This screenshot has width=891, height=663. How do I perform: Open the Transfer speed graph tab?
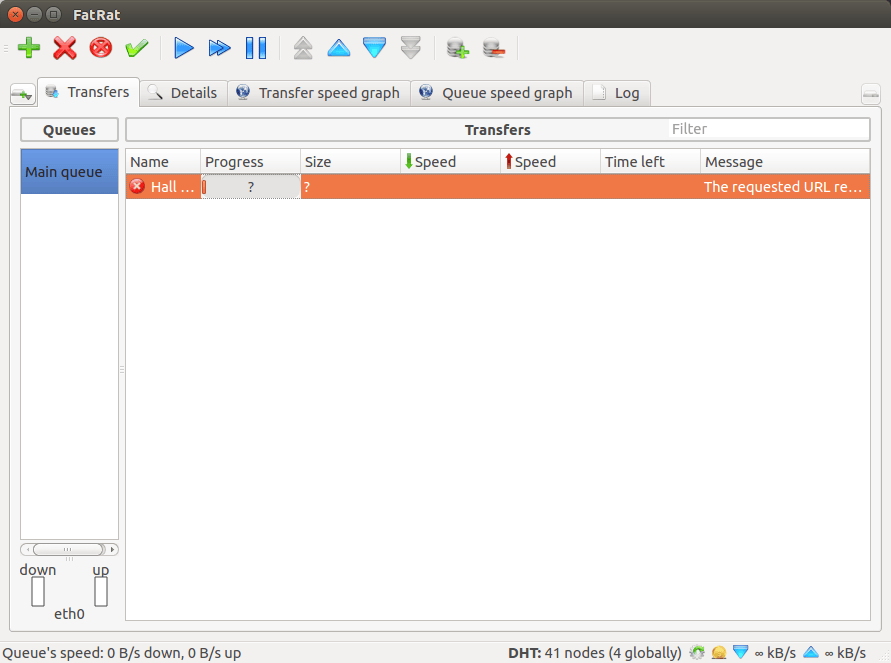pyautogui.click(x=319, y=93)
